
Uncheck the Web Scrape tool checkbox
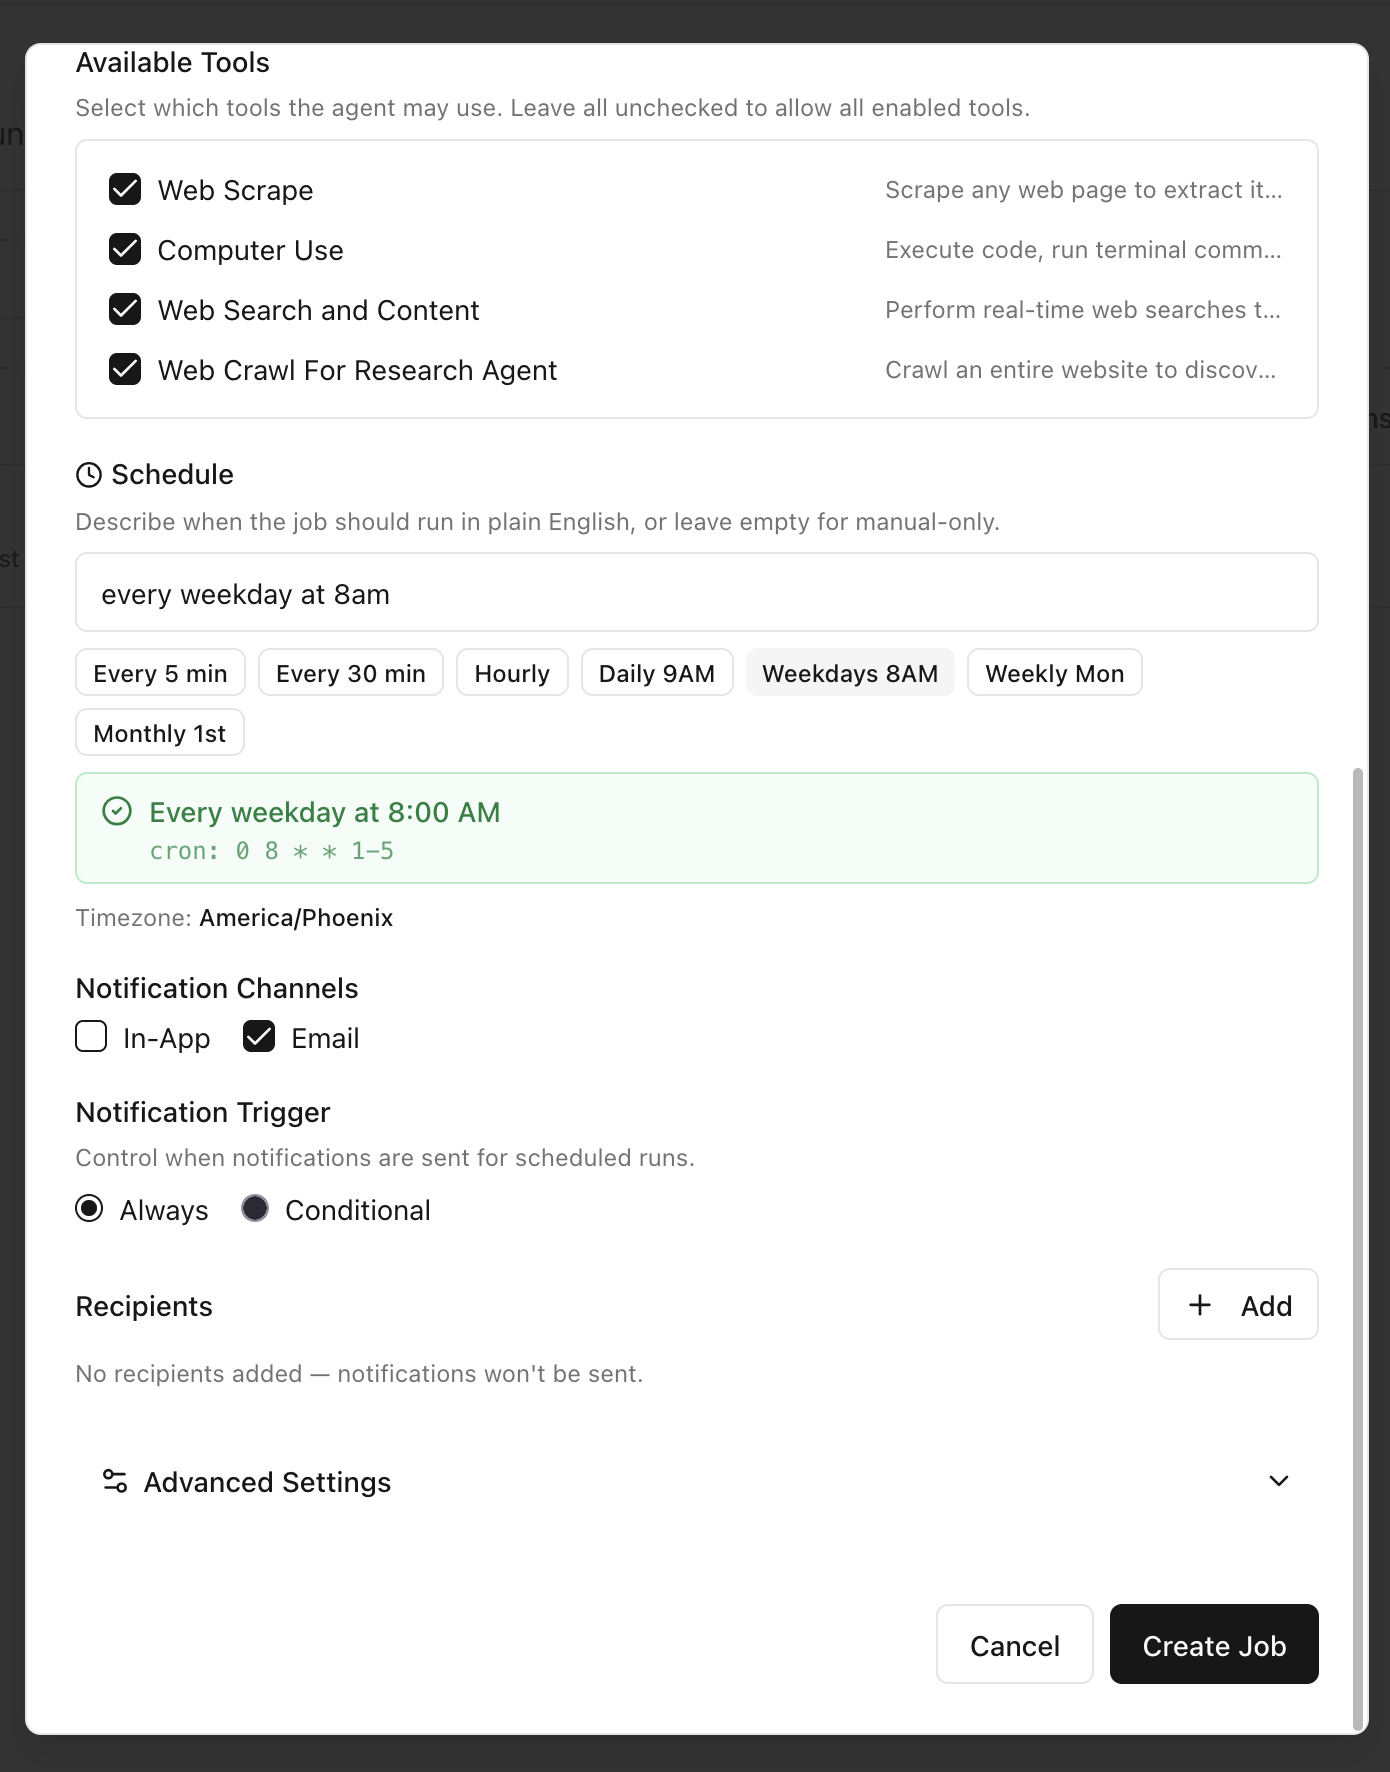125,189
